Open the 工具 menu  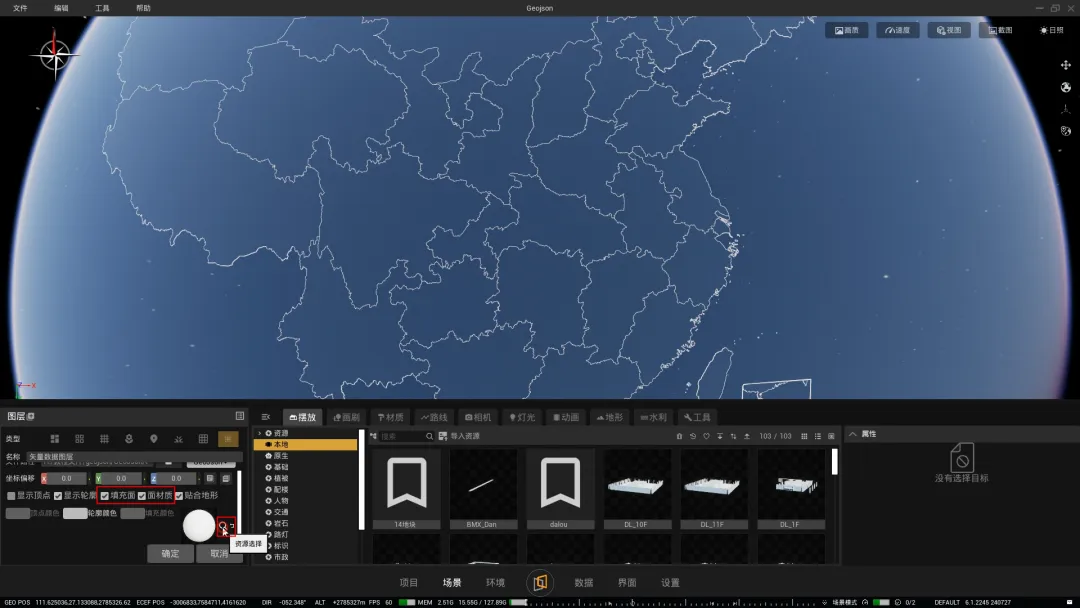pyautogui.click(x=102, y=8)
